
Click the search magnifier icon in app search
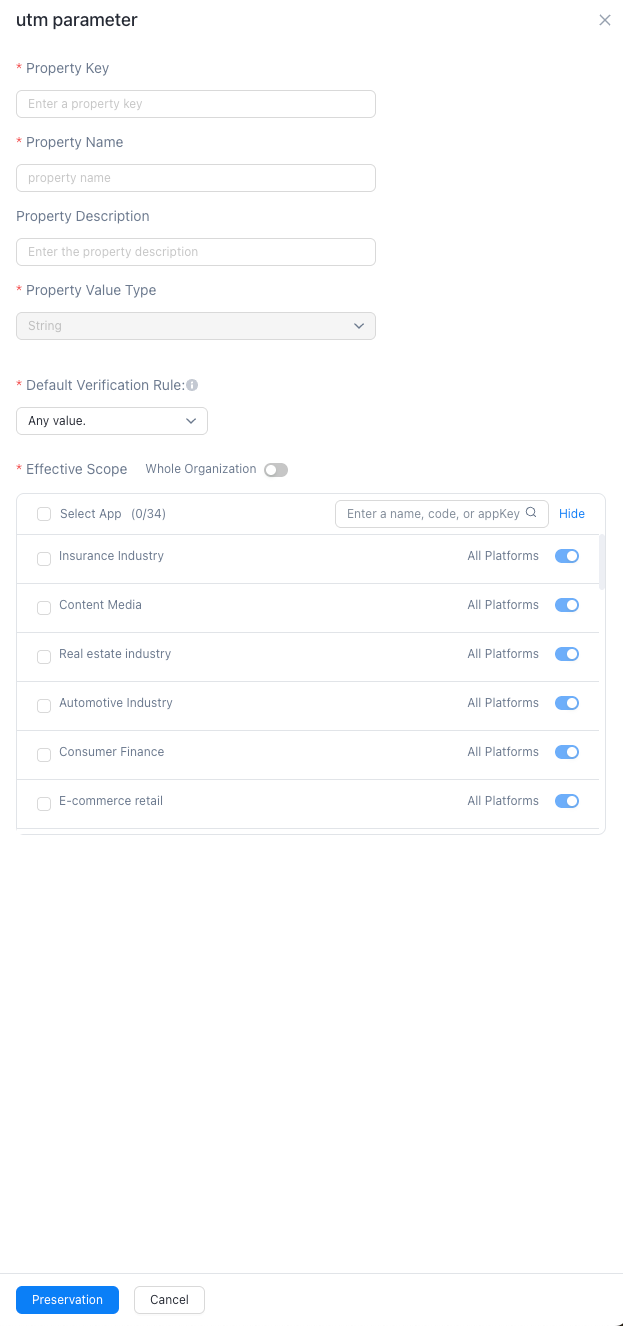[x=531, y=514]
